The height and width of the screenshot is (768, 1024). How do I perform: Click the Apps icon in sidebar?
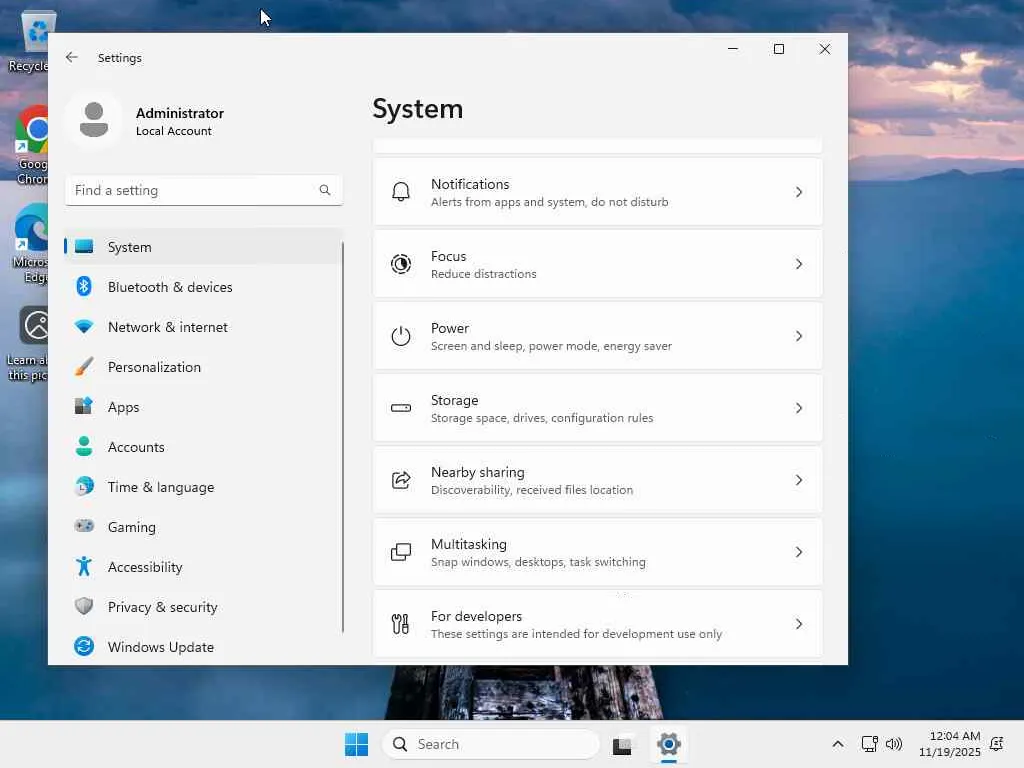(x=84, y=406)
